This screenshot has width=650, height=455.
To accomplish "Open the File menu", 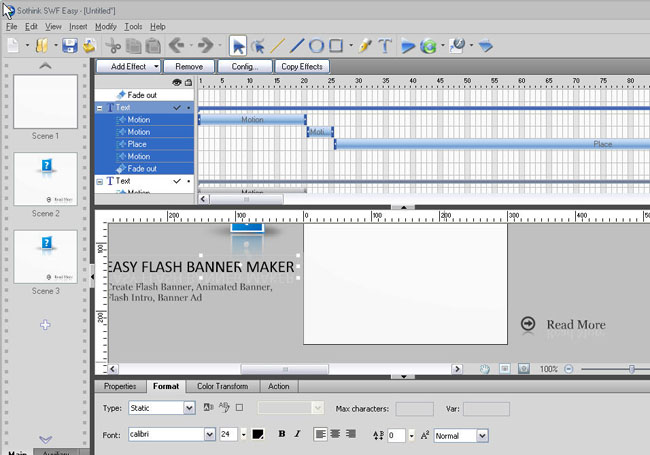I will coord(12,27).
